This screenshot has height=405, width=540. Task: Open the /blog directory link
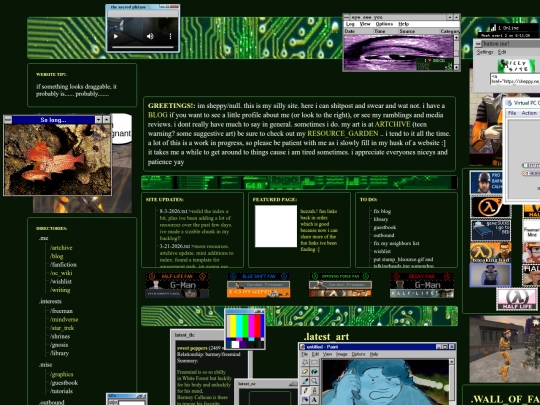(56, 256)
